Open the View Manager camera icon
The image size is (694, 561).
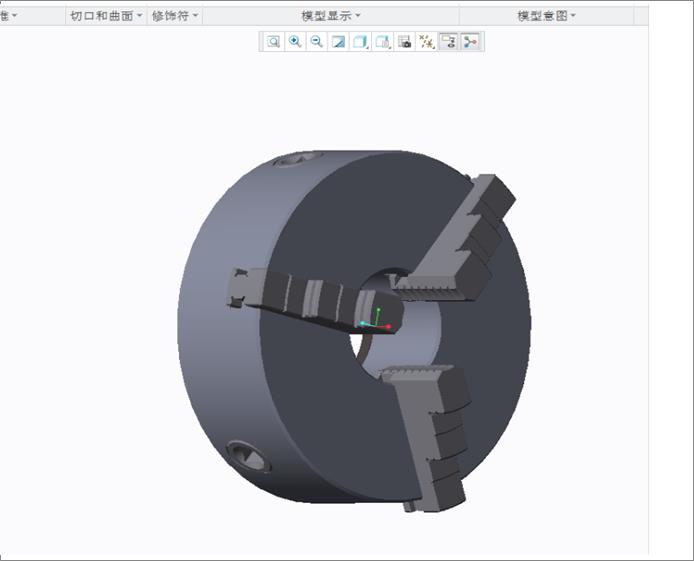click(x=405, y=42)
